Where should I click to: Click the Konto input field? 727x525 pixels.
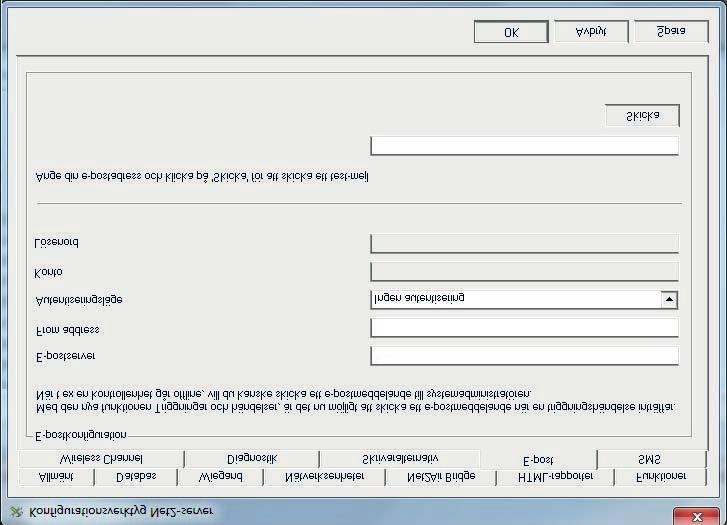524,271
